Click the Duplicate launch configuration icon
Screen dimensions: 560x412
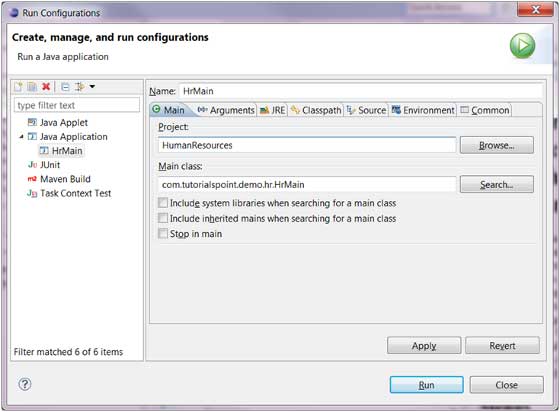[32, 87]
